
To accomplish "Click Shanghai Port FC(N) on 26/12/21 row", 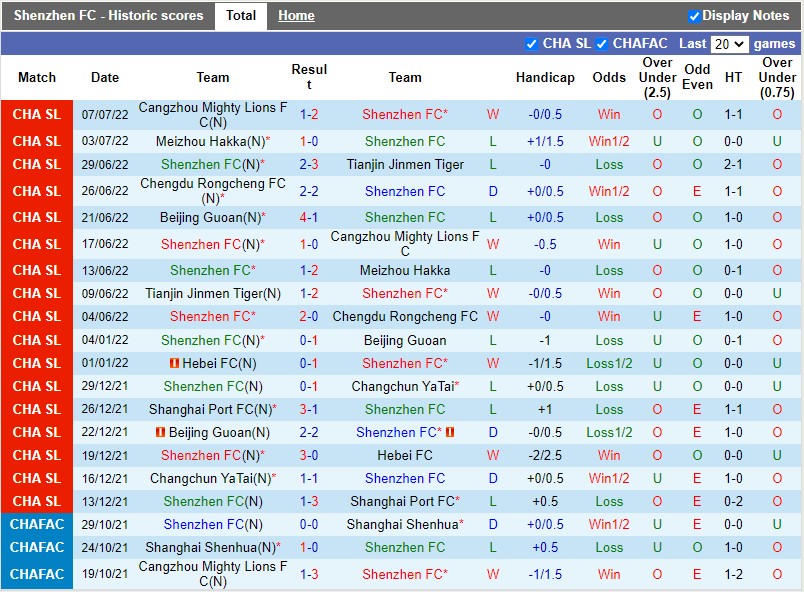I will tap(212, 409).
